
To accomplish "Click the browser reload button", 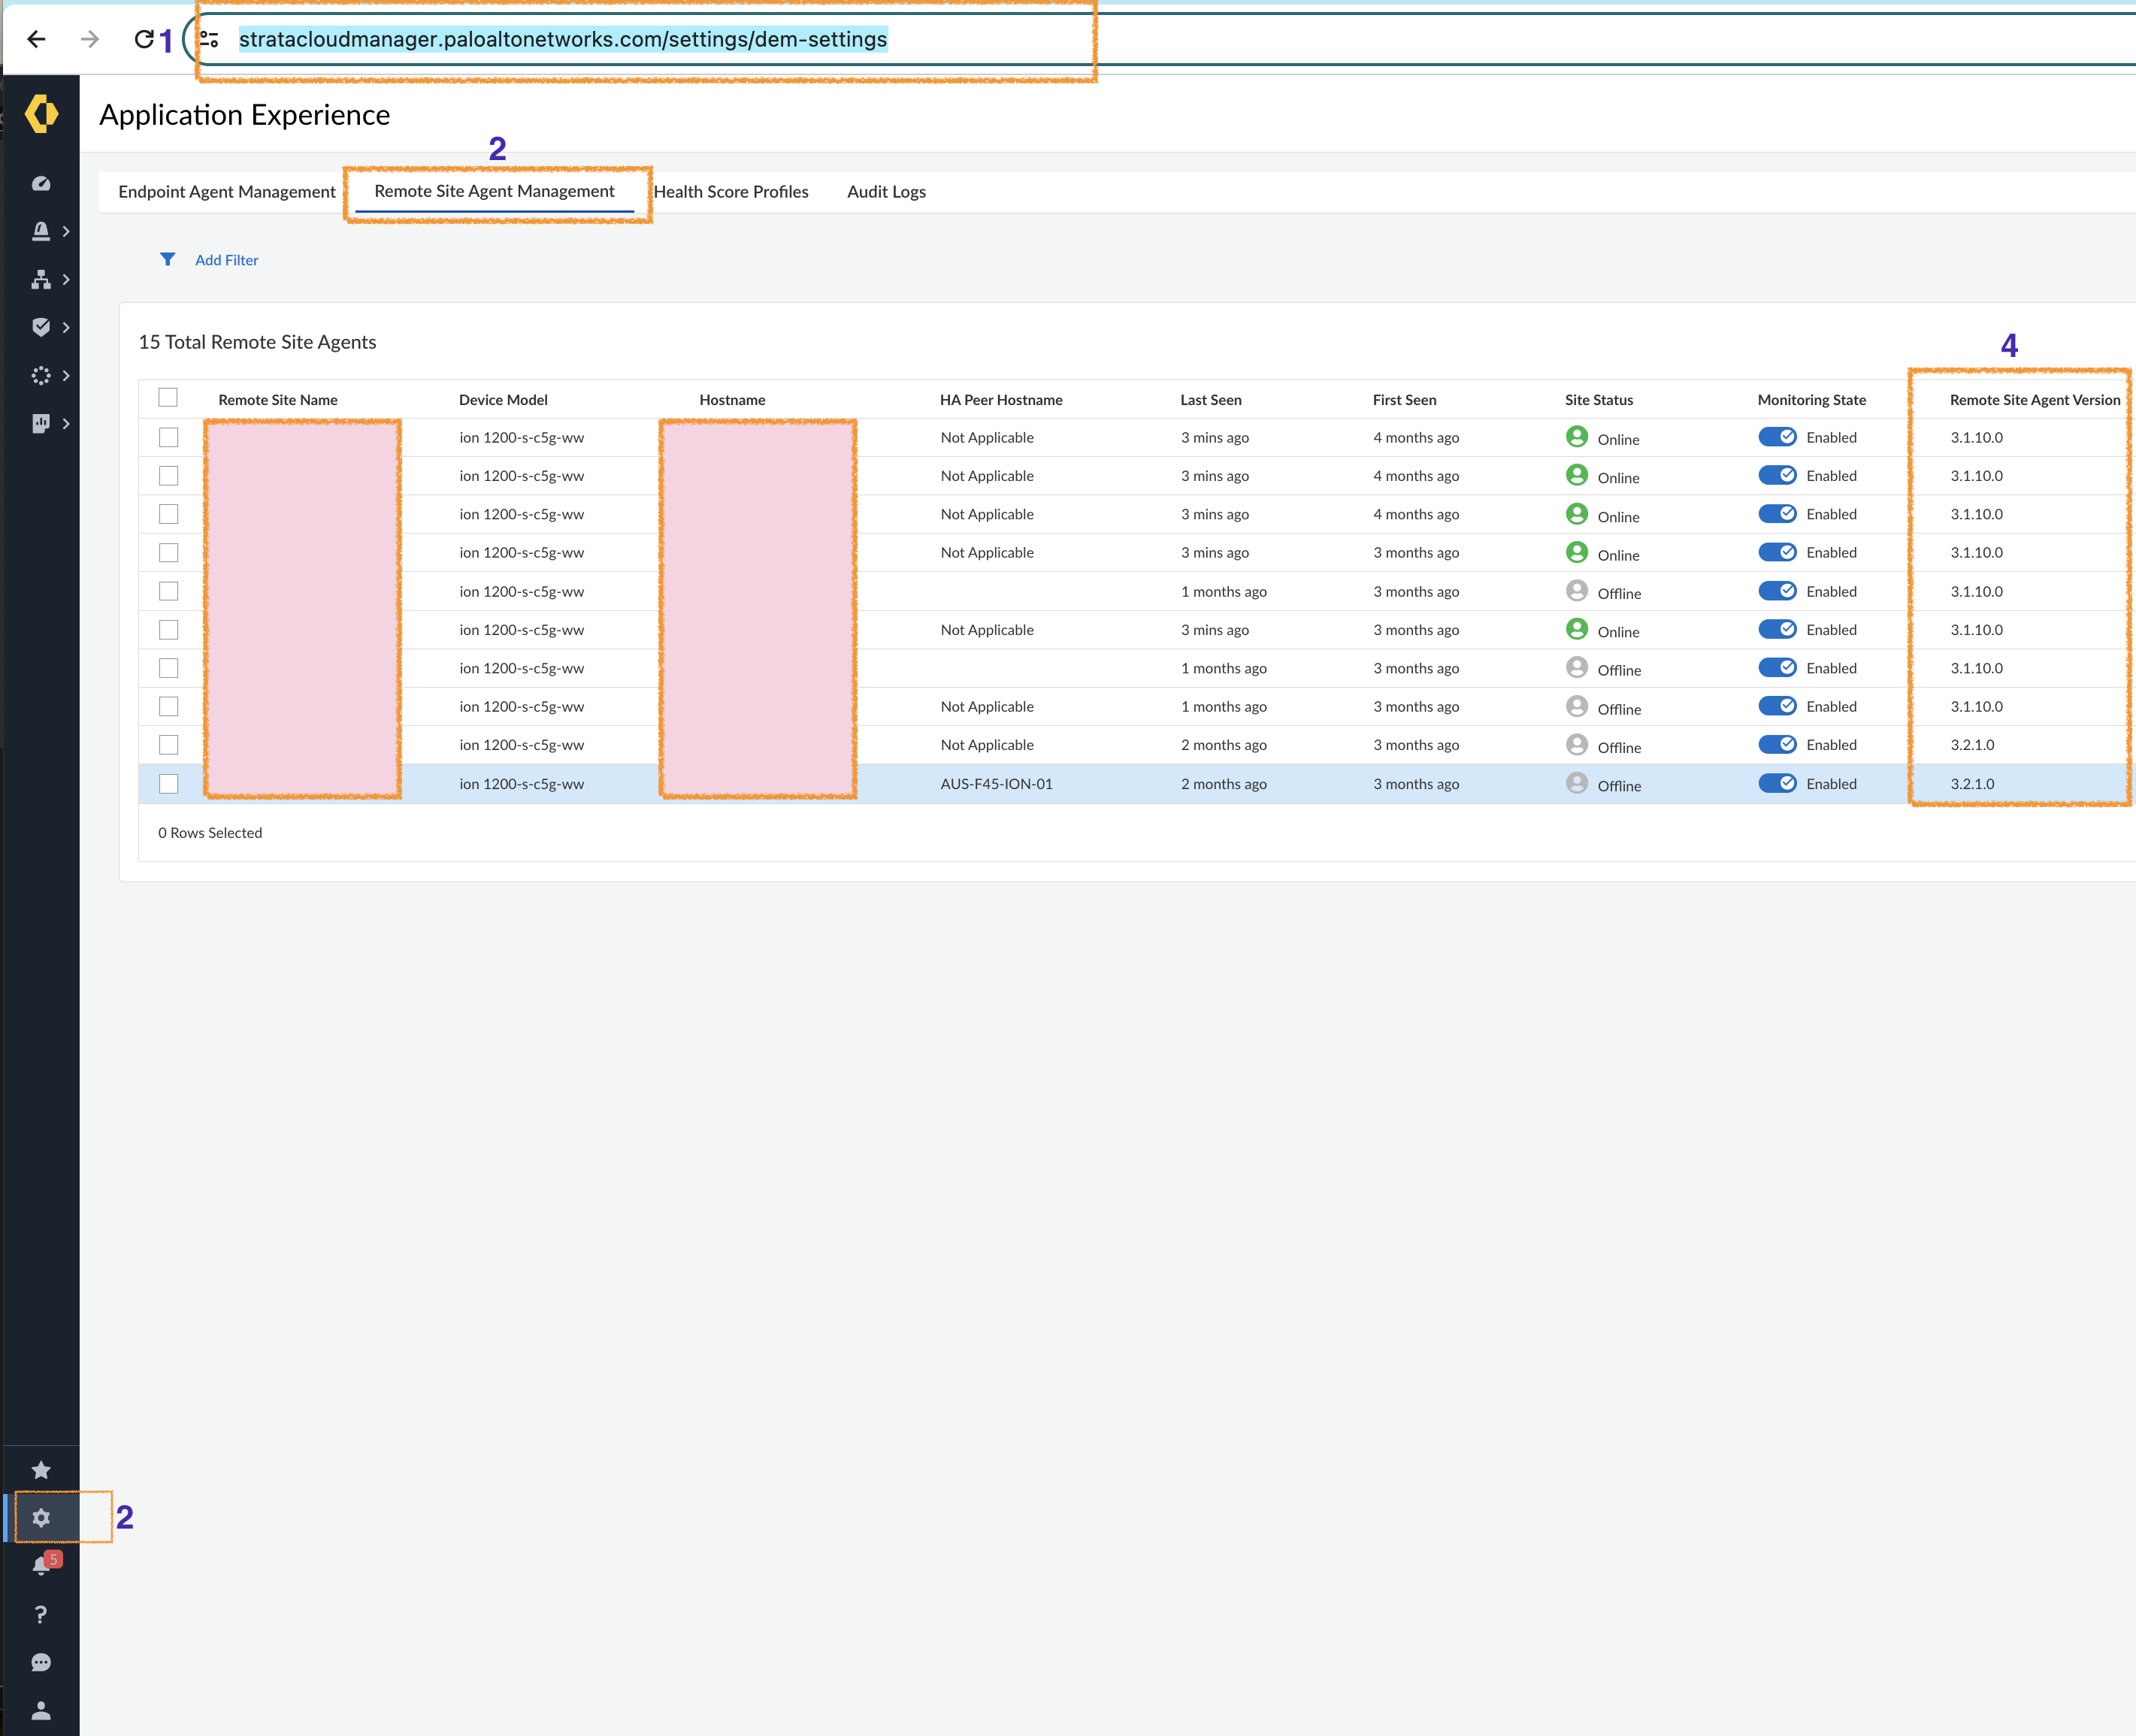I will pyautogui.click(x=144, y=39).
